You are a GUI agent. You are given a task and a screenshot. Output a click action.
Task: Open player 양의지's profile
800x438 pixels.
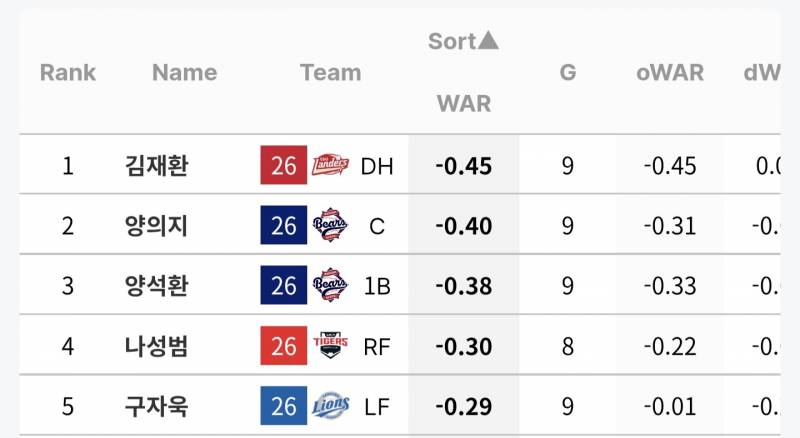click(157, 226)
